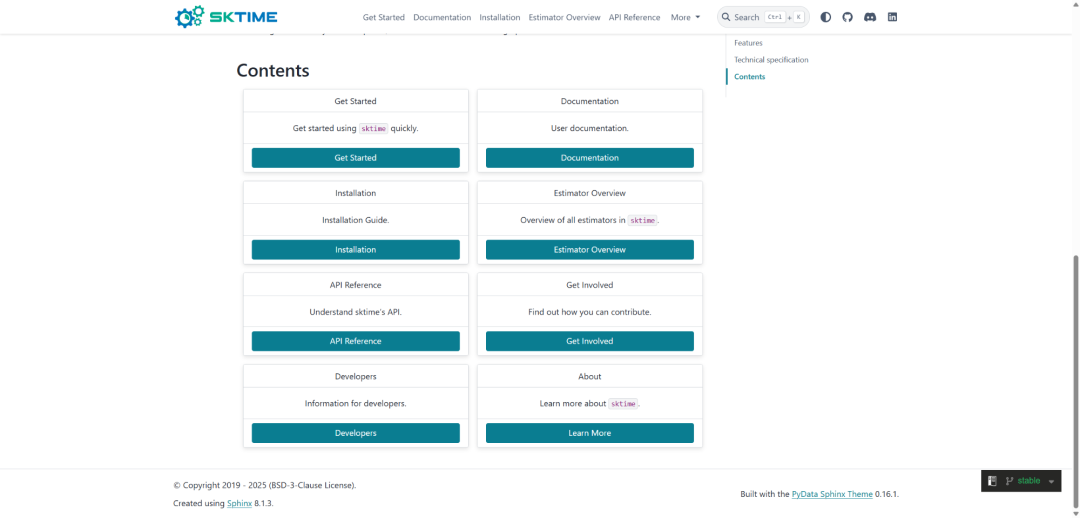Click the teal Get Started button
1080x518 pixels.
(x=355, y=158)
